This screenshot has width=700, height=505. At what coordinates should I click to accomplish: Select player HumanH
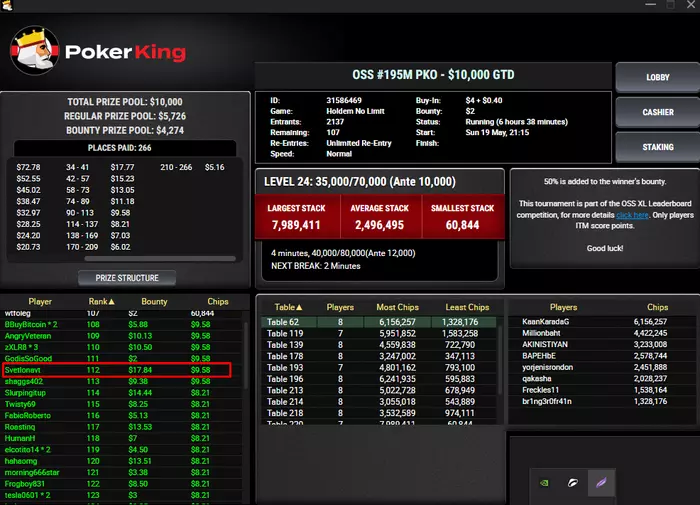(x=121, y=438)
